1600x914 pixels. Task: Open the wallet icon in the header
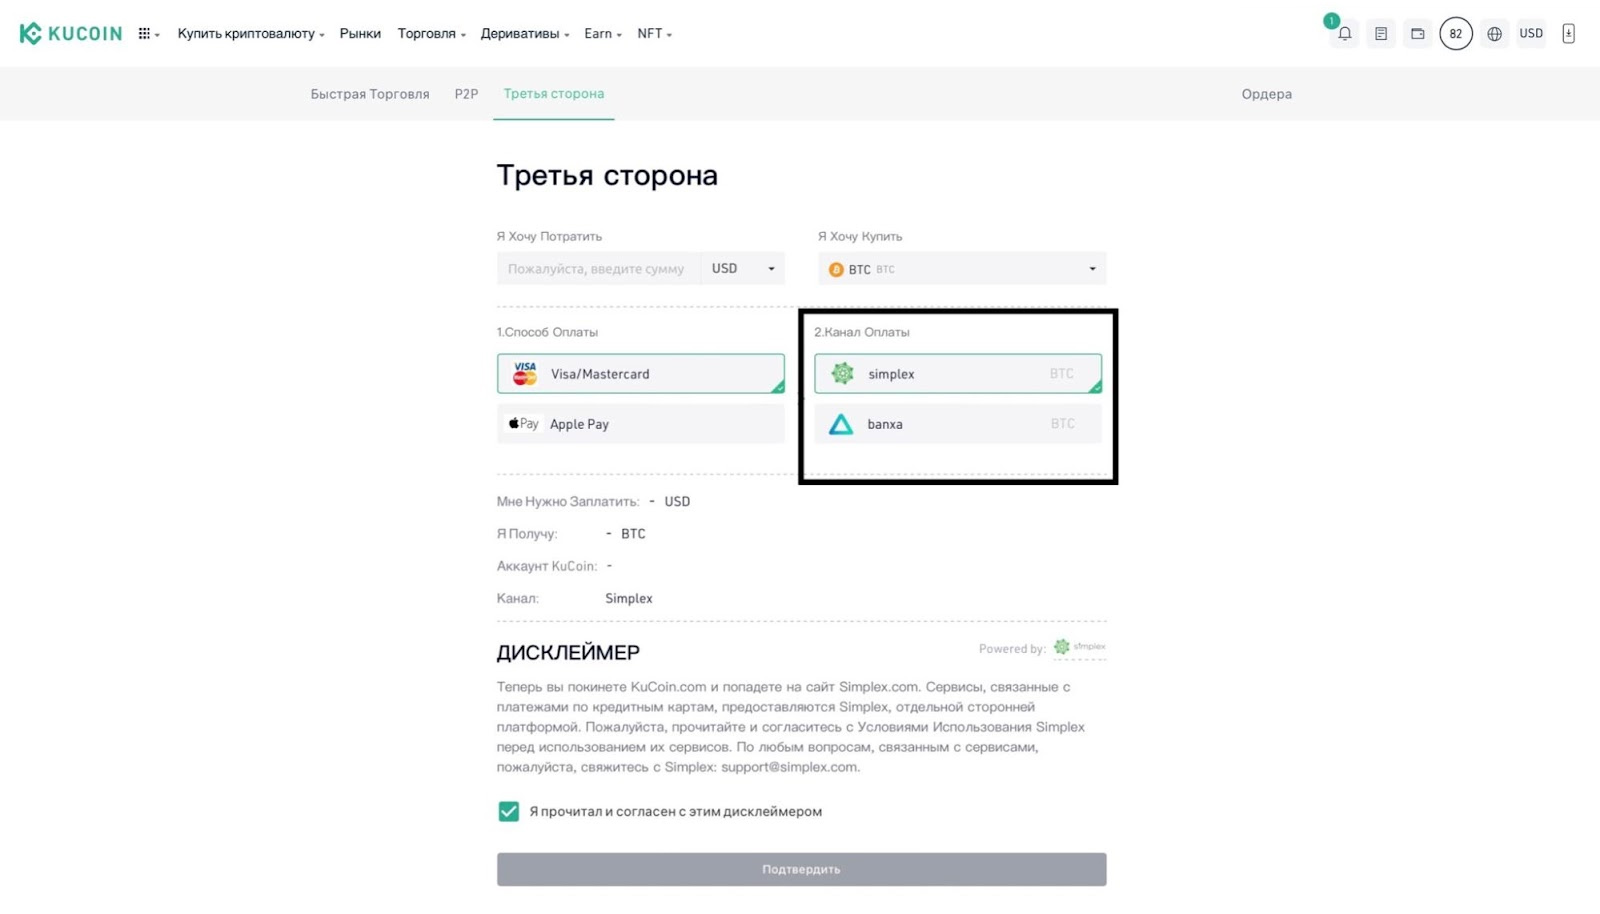pos(1417,33)
